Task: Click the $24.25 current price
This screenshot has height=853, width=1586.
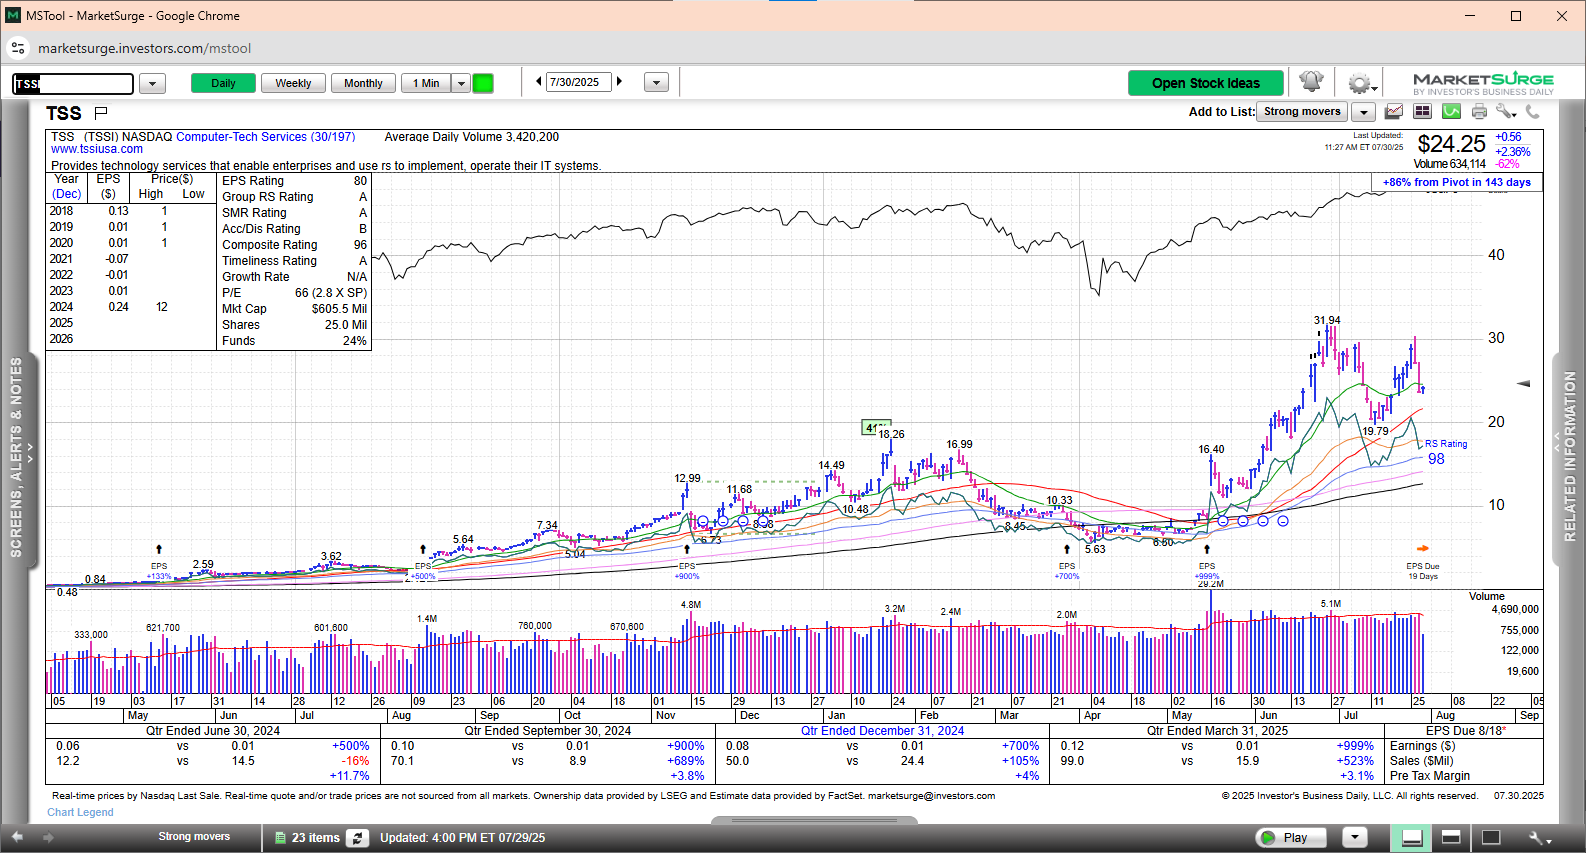Action: point(1452,144)
